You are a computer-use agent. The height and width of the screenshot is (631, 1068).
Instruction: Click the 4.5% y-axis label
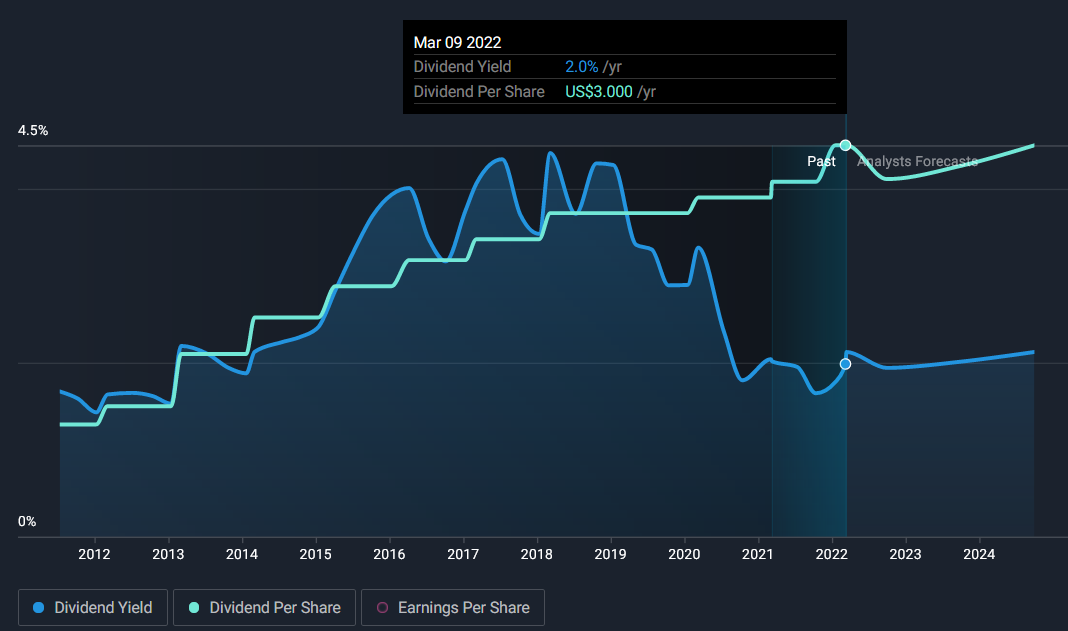[x=33, y=131]
